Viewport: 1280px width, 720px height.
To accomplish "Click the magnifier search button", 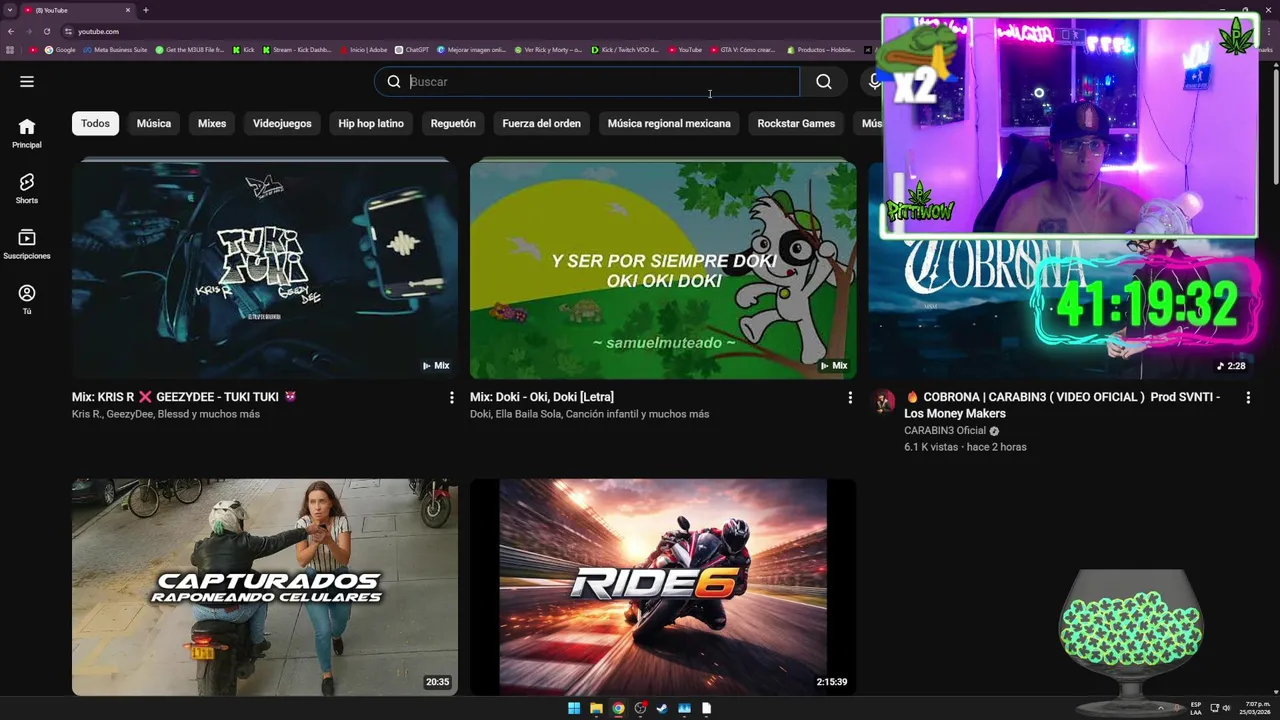I will 823,82.
